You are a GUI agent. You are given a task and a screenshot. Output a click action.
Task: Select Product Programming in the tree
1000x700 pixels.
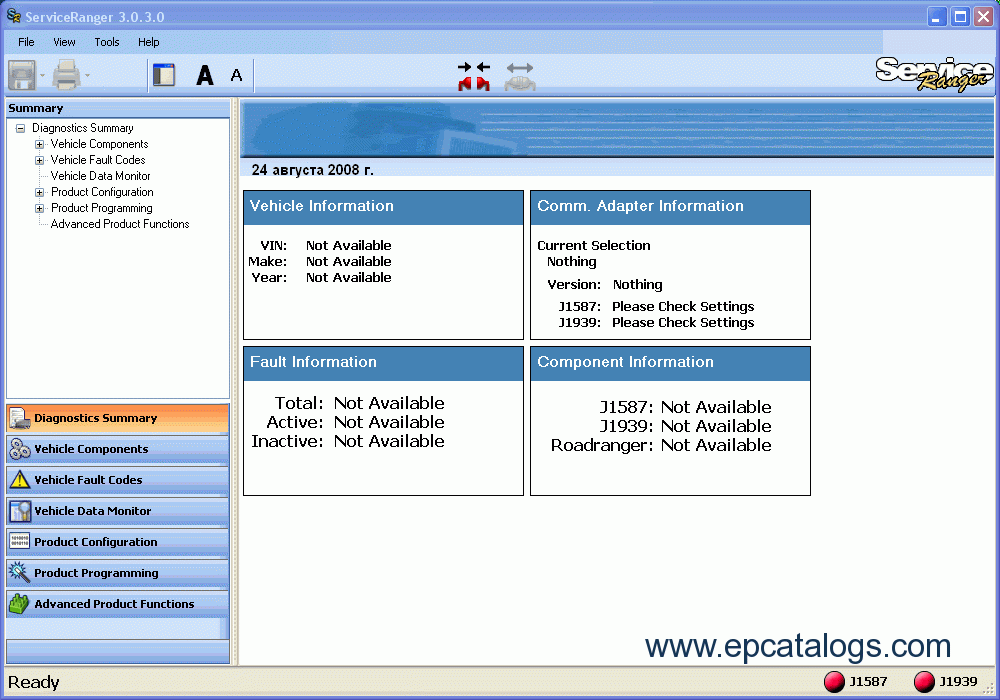coord(102,208)
